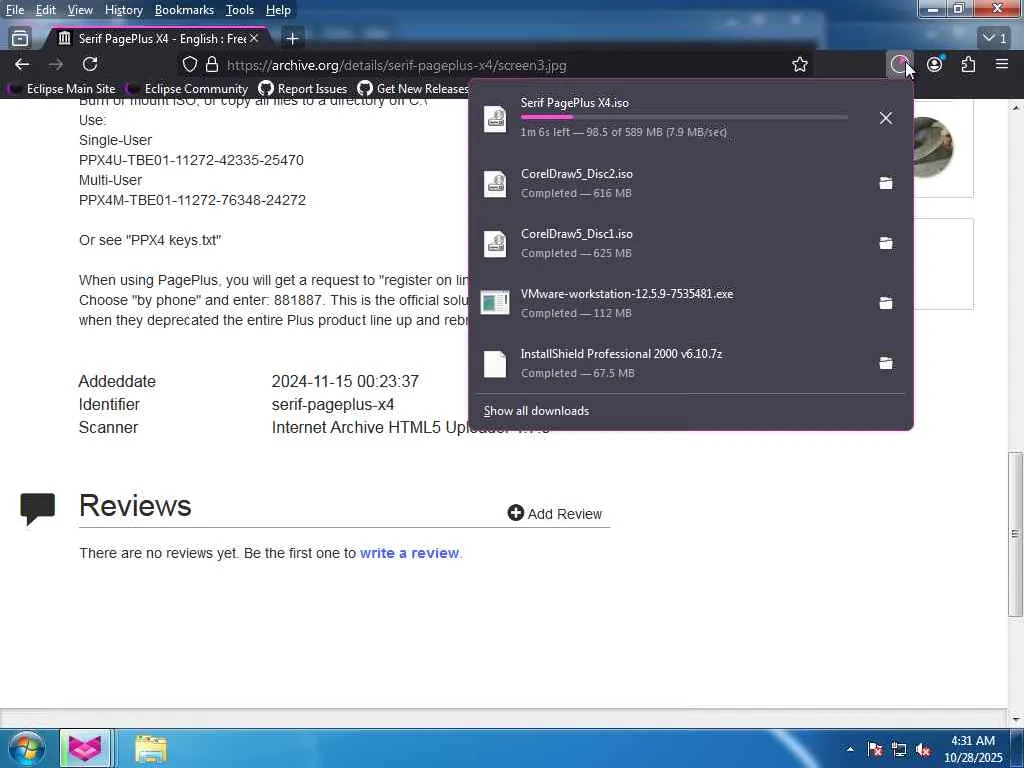The height and width of the screenshot is (768, 1024).
Task: Click the round uploader avatar thumbnail
Action: [x=933, y=147]
